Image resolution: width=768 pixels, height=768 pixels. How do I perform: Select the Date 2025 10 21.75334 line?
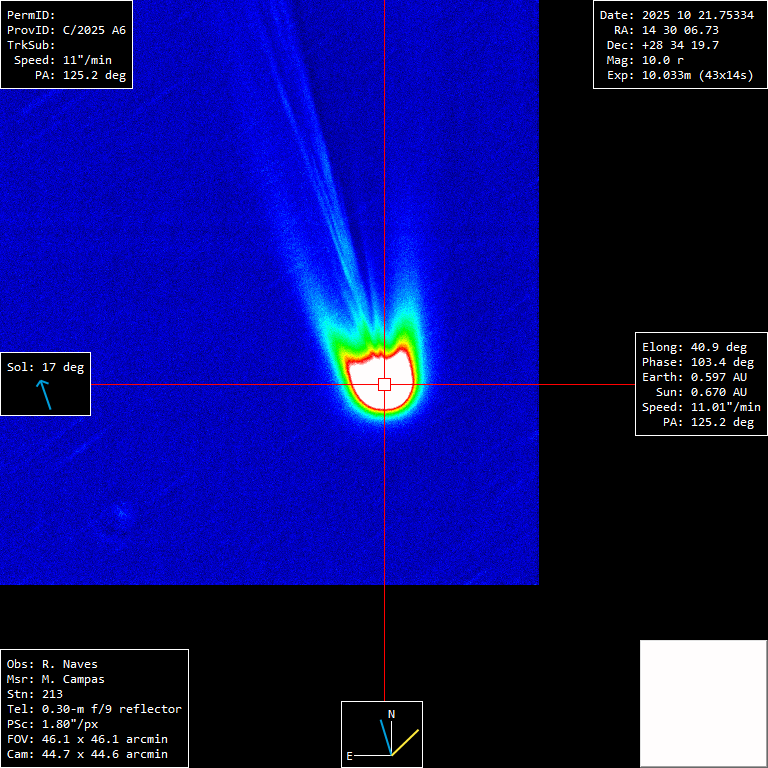[x=676, y=15]
